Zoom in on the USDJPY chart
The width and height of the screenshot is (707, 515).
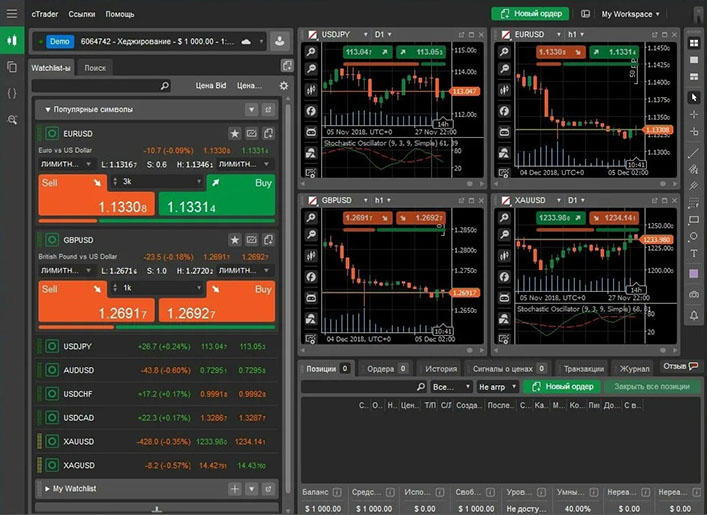click(311, 52)
